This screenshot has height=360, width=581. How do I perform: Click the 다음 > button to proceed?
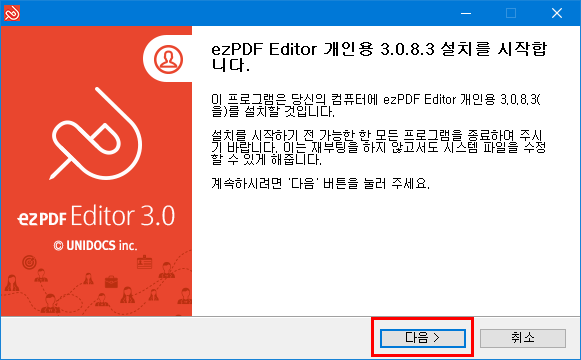coord(423,338)
